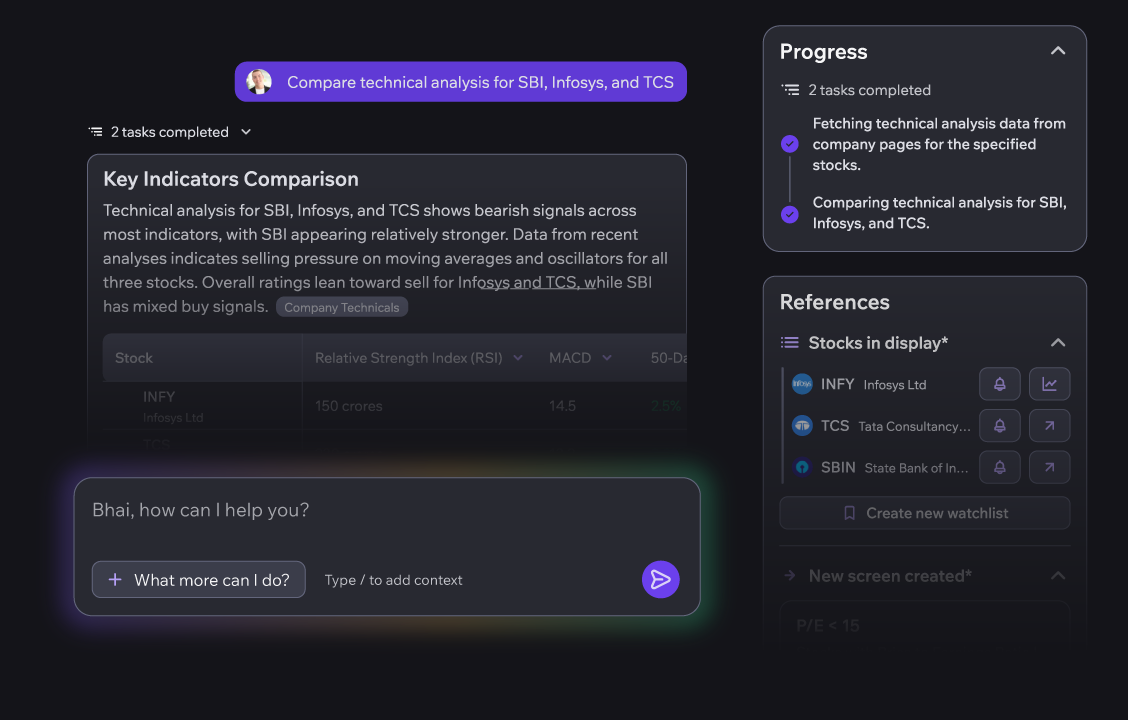Open the Company Technicals reference tag
1128x720 pixels.
341,308
